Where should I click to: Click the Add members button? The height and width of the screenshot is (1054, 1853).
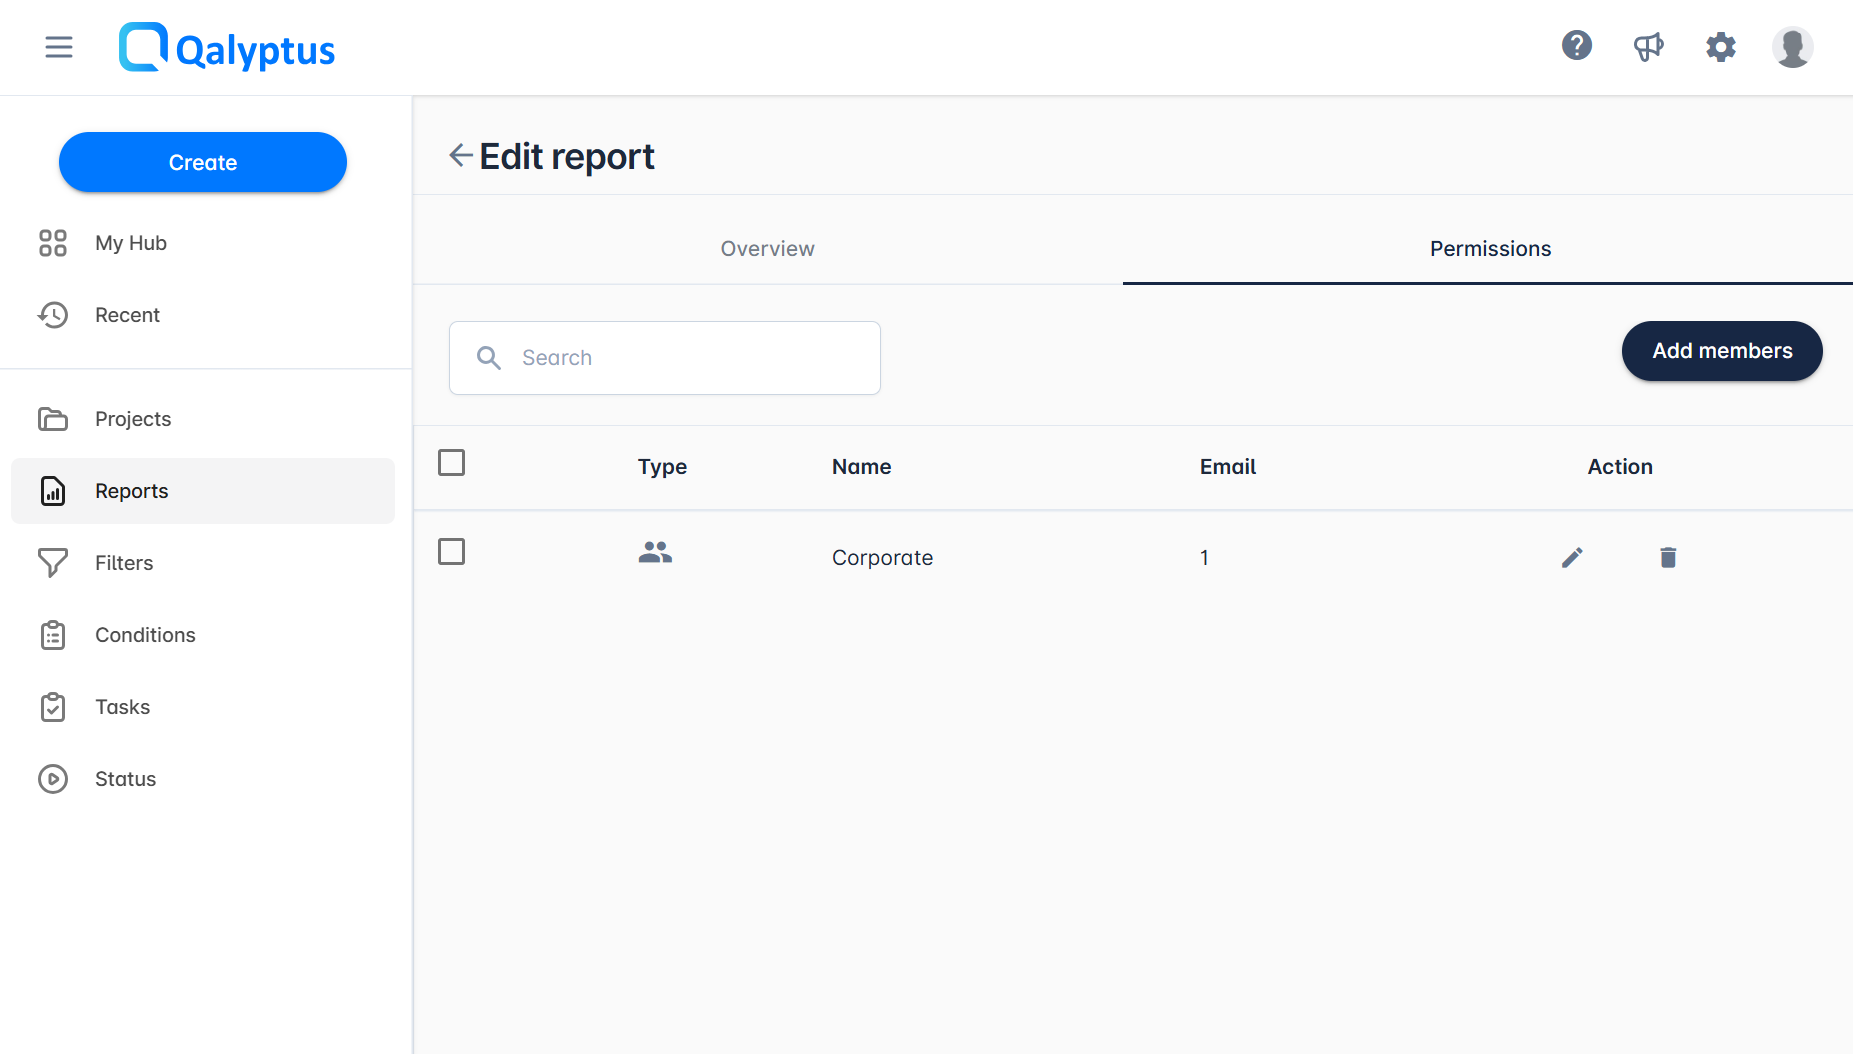click(1721, 351)
